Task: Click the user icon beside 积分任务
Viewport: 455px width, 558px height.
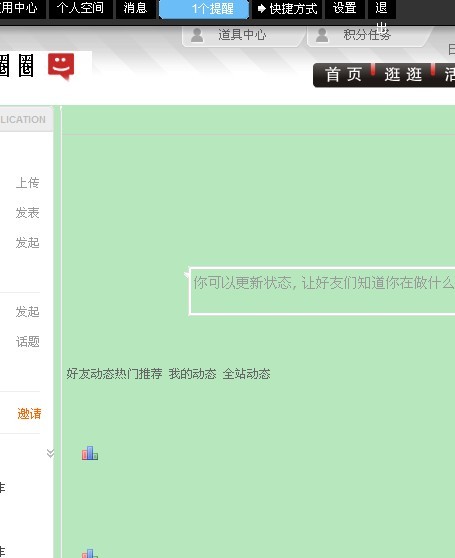Action: (322, 35)
